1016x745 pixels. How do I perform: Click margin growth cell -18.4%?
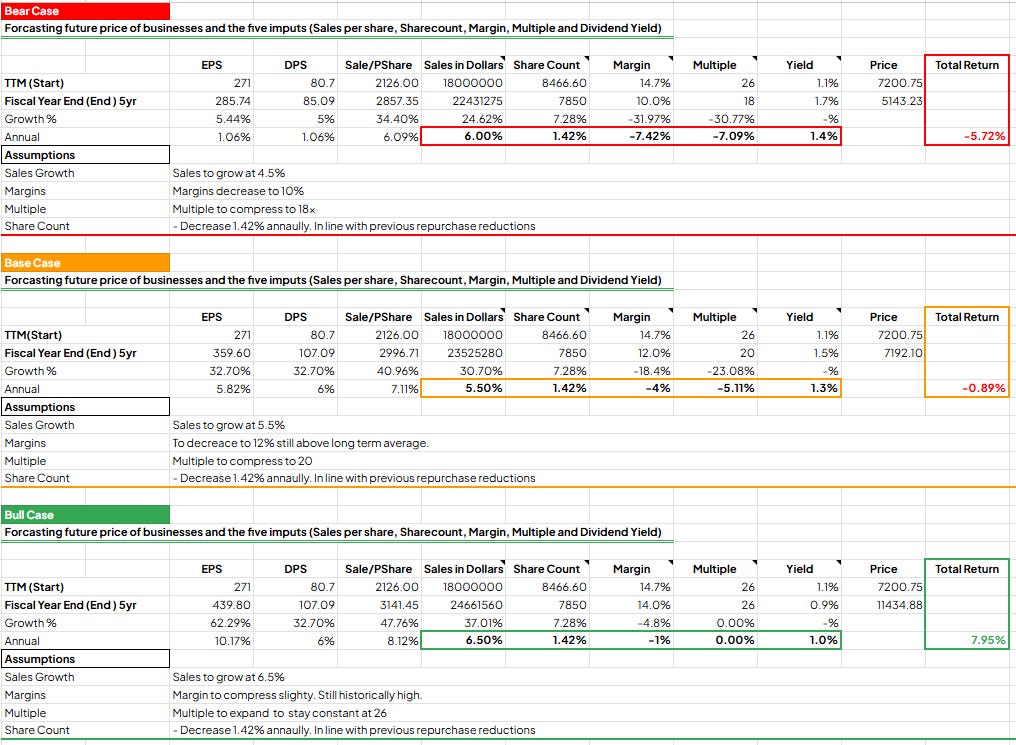tap(652, 371)
